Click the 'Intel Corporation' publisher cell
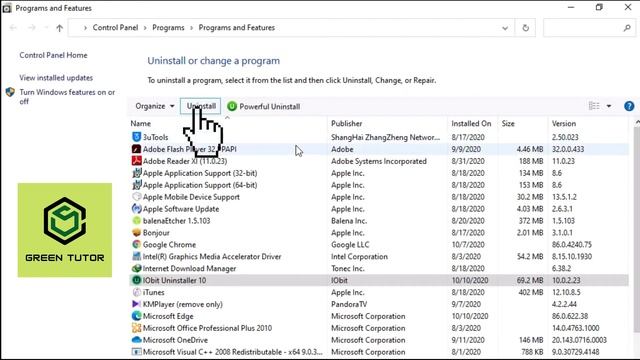The width and height of the screenshot is (640, 360). pyautogui.click(x=359, y=256)
